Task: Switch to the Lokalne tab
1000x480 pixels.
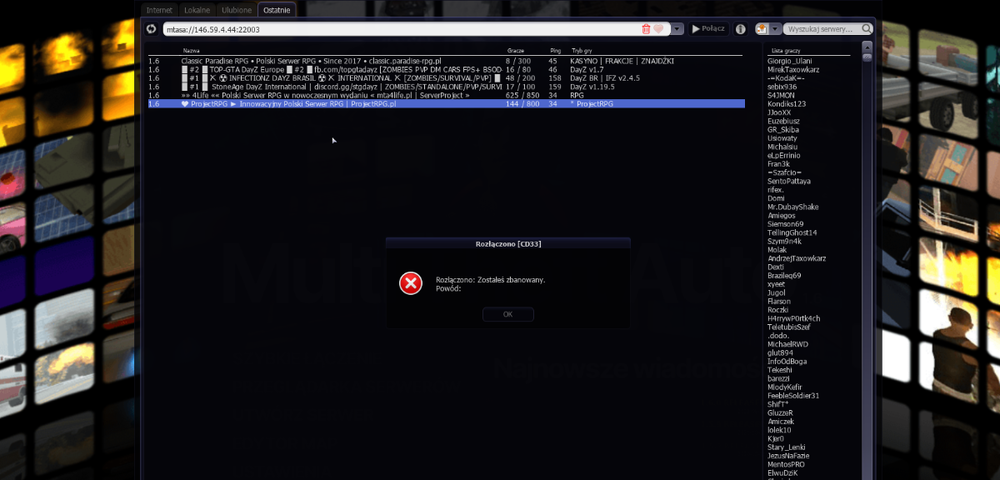Action: pos(197,10)
